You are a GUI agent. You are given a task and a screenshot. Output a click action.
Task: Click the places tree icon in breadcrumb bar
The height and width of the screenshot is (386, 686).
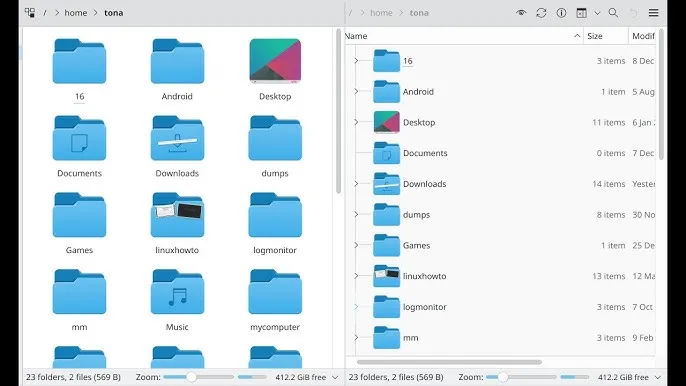(30, 13)
